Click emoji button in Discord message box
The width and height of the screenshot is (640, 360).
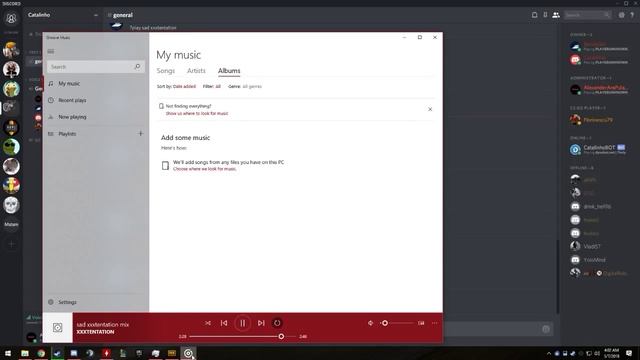point(546,329)
